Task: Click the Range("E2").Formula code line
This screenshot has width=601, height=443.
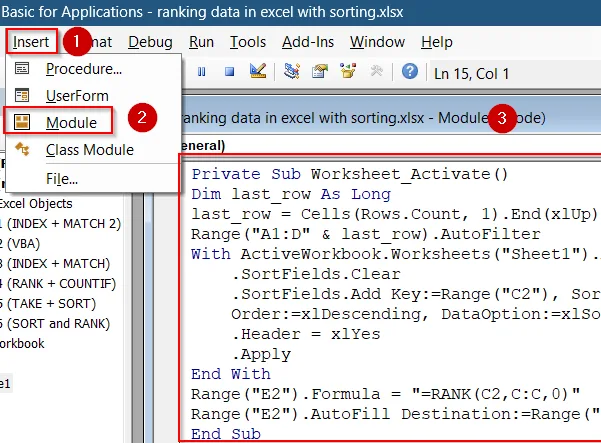Action: (386, 394)
